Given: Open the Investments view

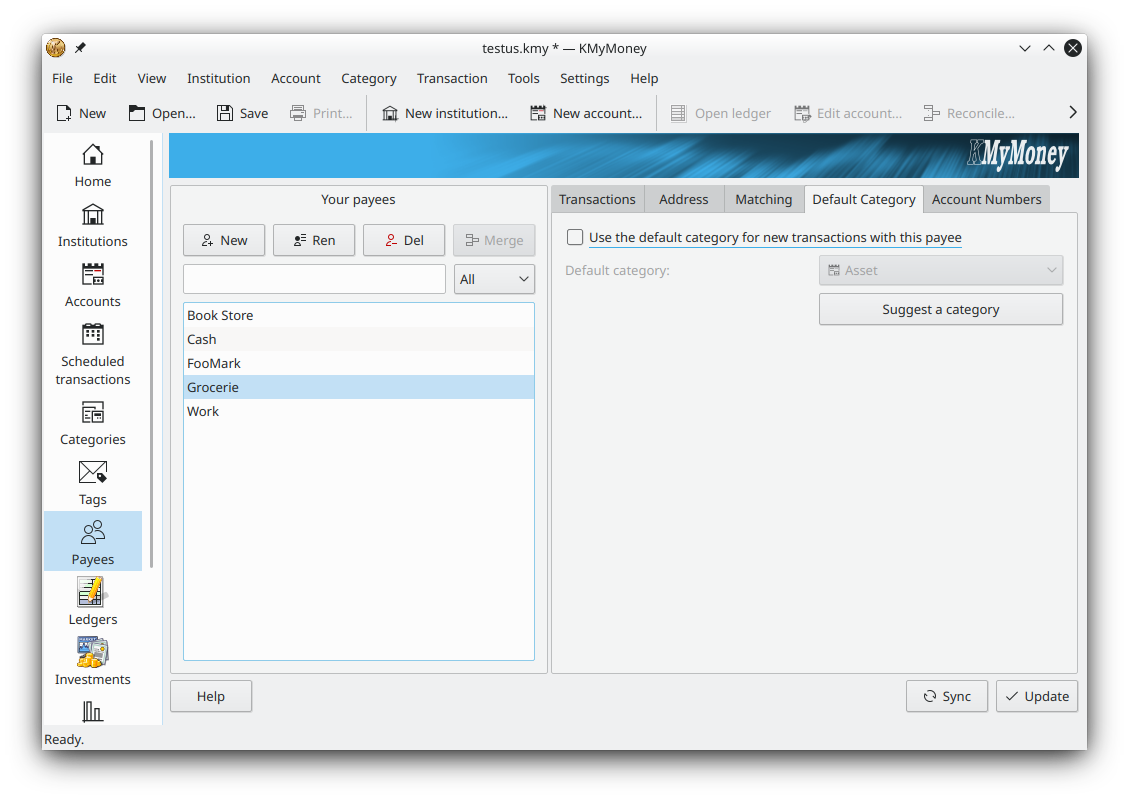Looking at the screenshot, I should click(92, 663).
